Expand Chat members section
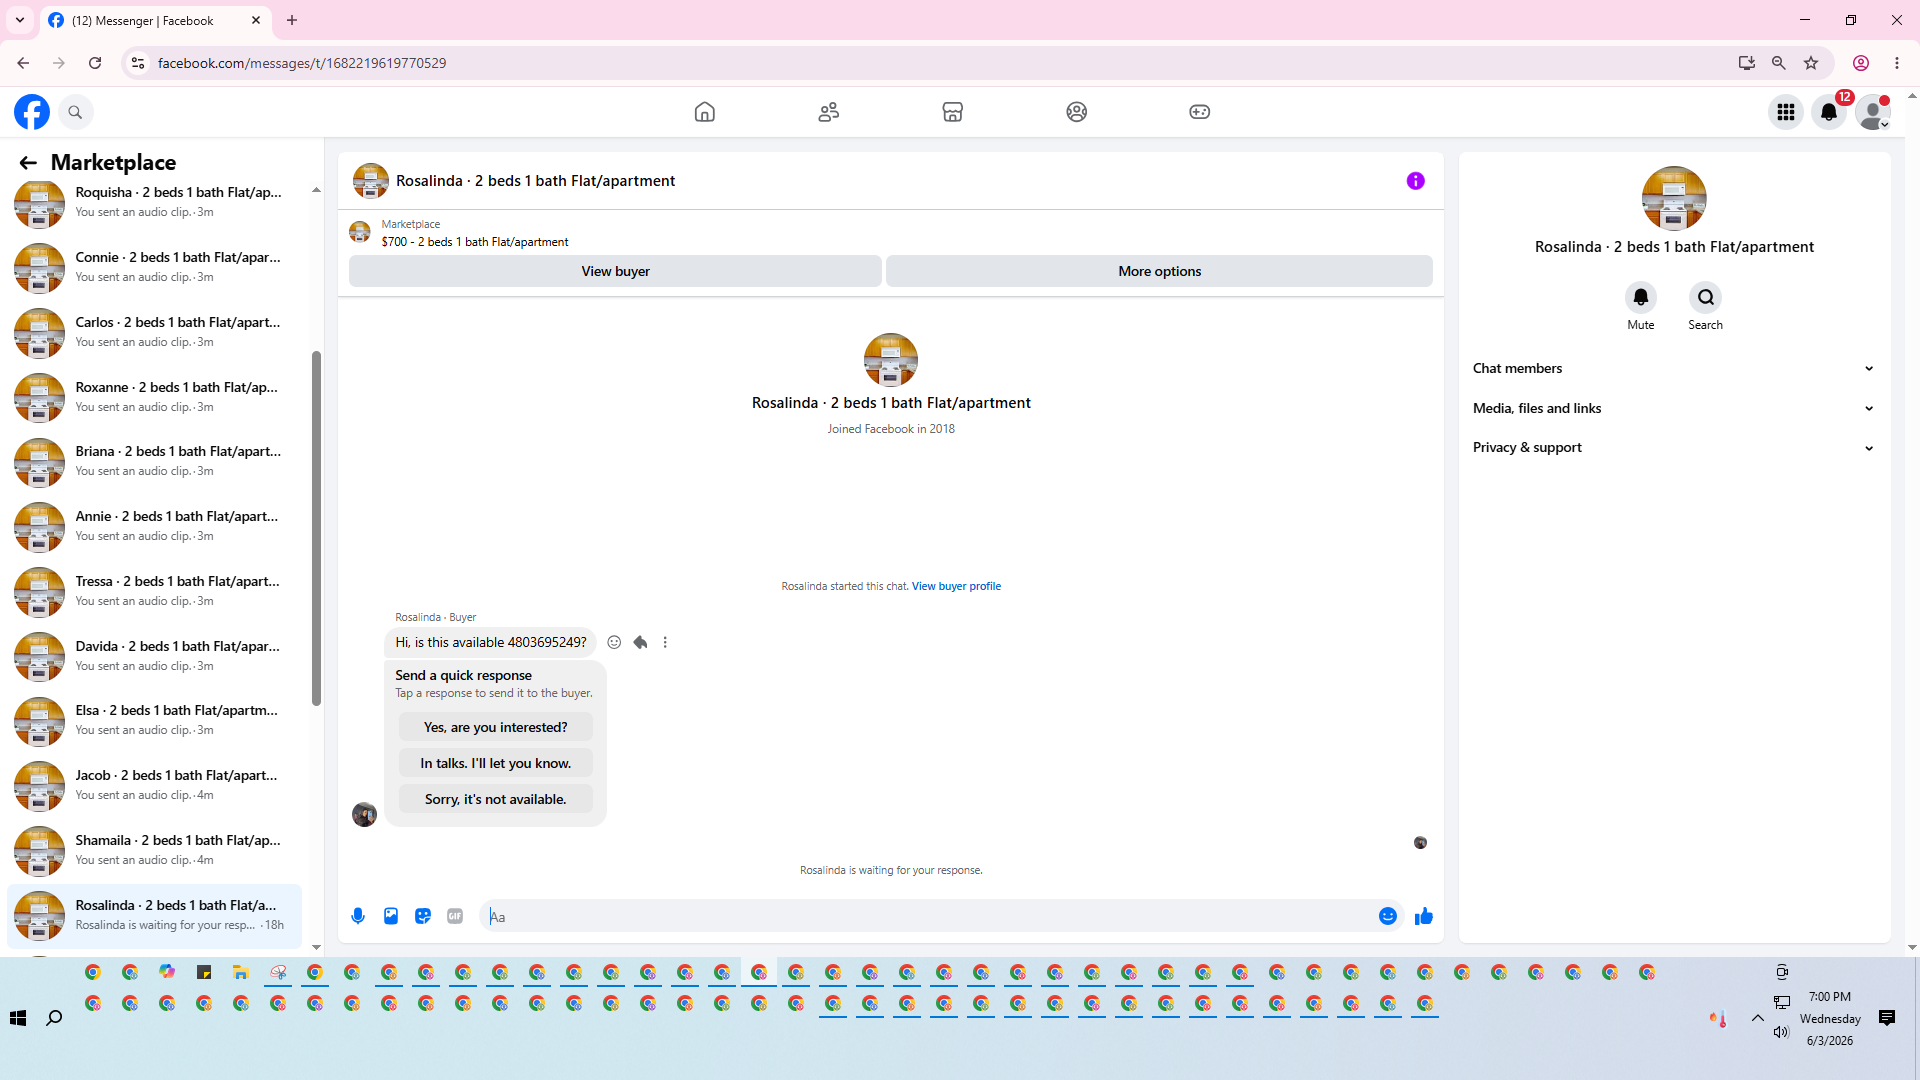 tap(1673, 369)
